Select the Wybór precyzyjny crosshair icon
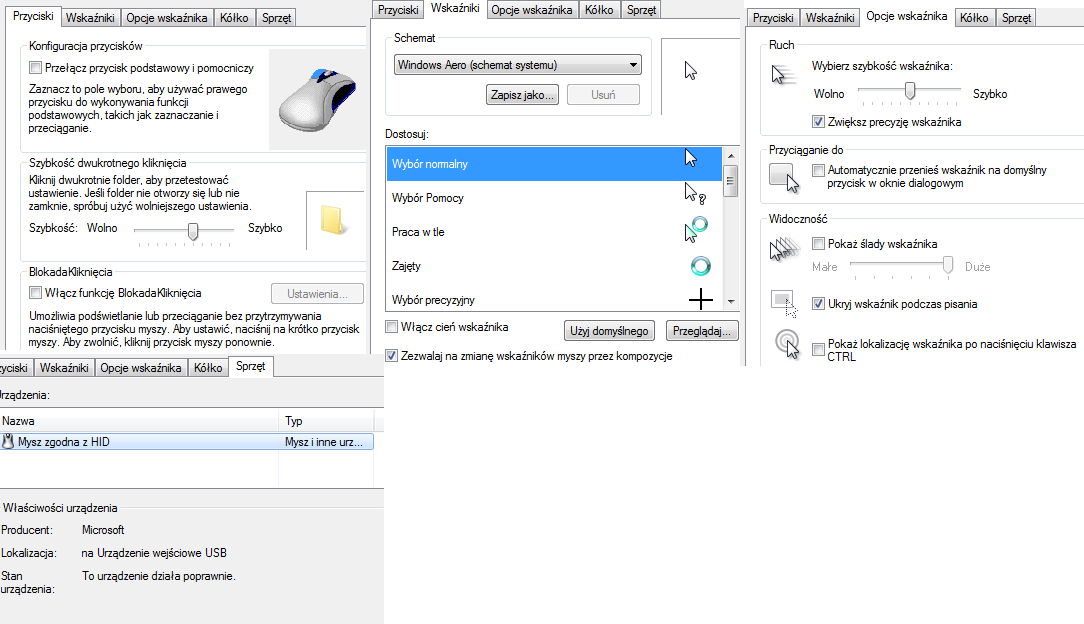Screen dimensions: 1084x624 pos(700,299)
